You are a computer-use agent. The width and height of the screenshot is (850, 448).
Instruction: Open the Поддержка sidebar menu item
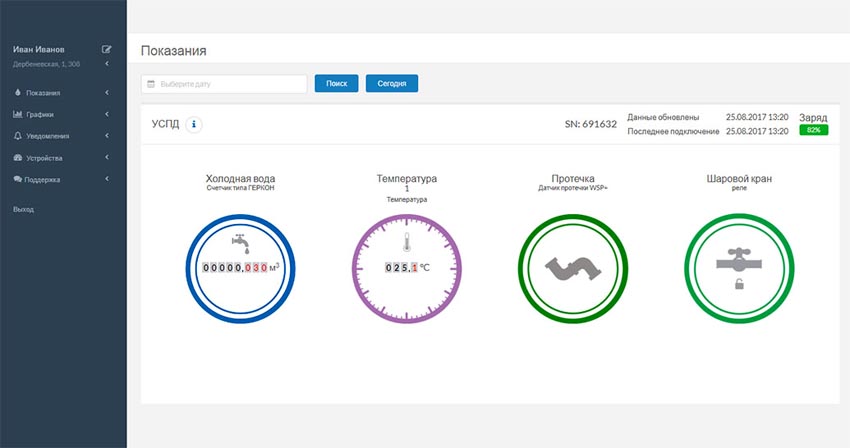coord(63,180)
